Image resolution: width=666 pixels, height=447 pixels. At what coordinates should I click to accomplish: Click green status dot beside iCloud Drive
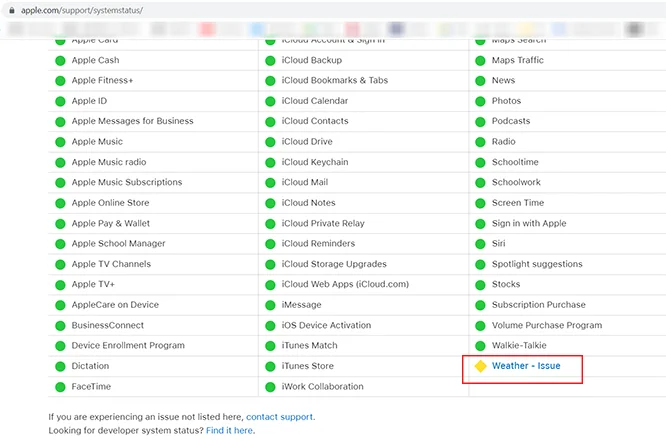(270, 142)
